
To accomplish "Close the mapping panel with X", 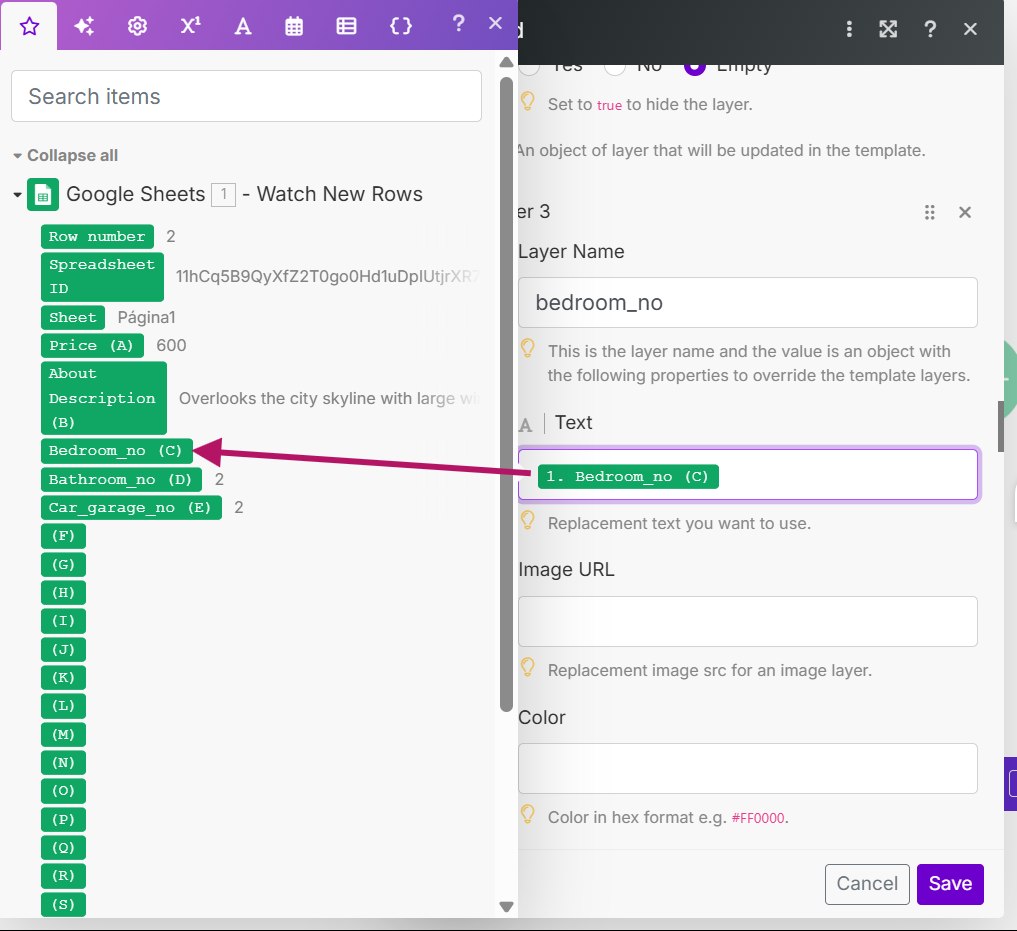I will (496, 23).
